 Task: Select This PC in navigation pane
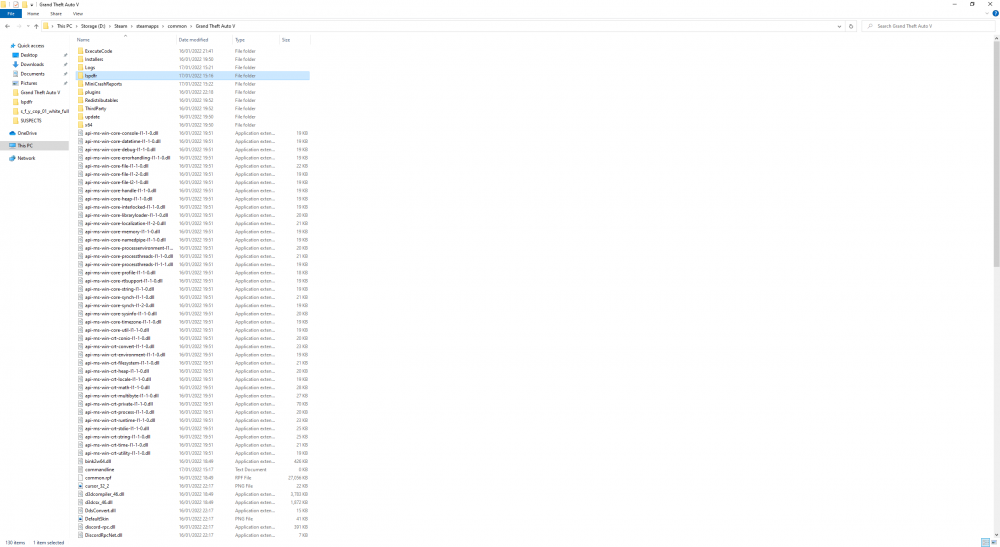click(25, 145)
